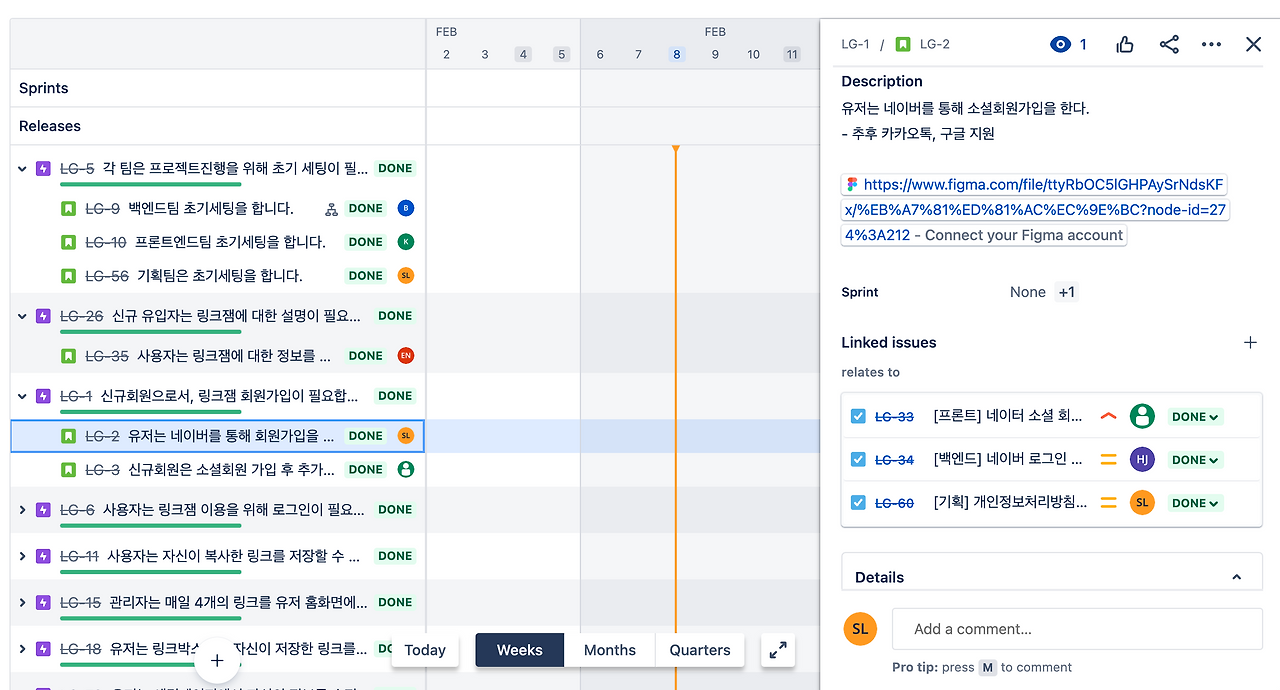The image size is (1280, 690).
Task: Toggle the checkbox for LG-34
Action: [857, 459]
